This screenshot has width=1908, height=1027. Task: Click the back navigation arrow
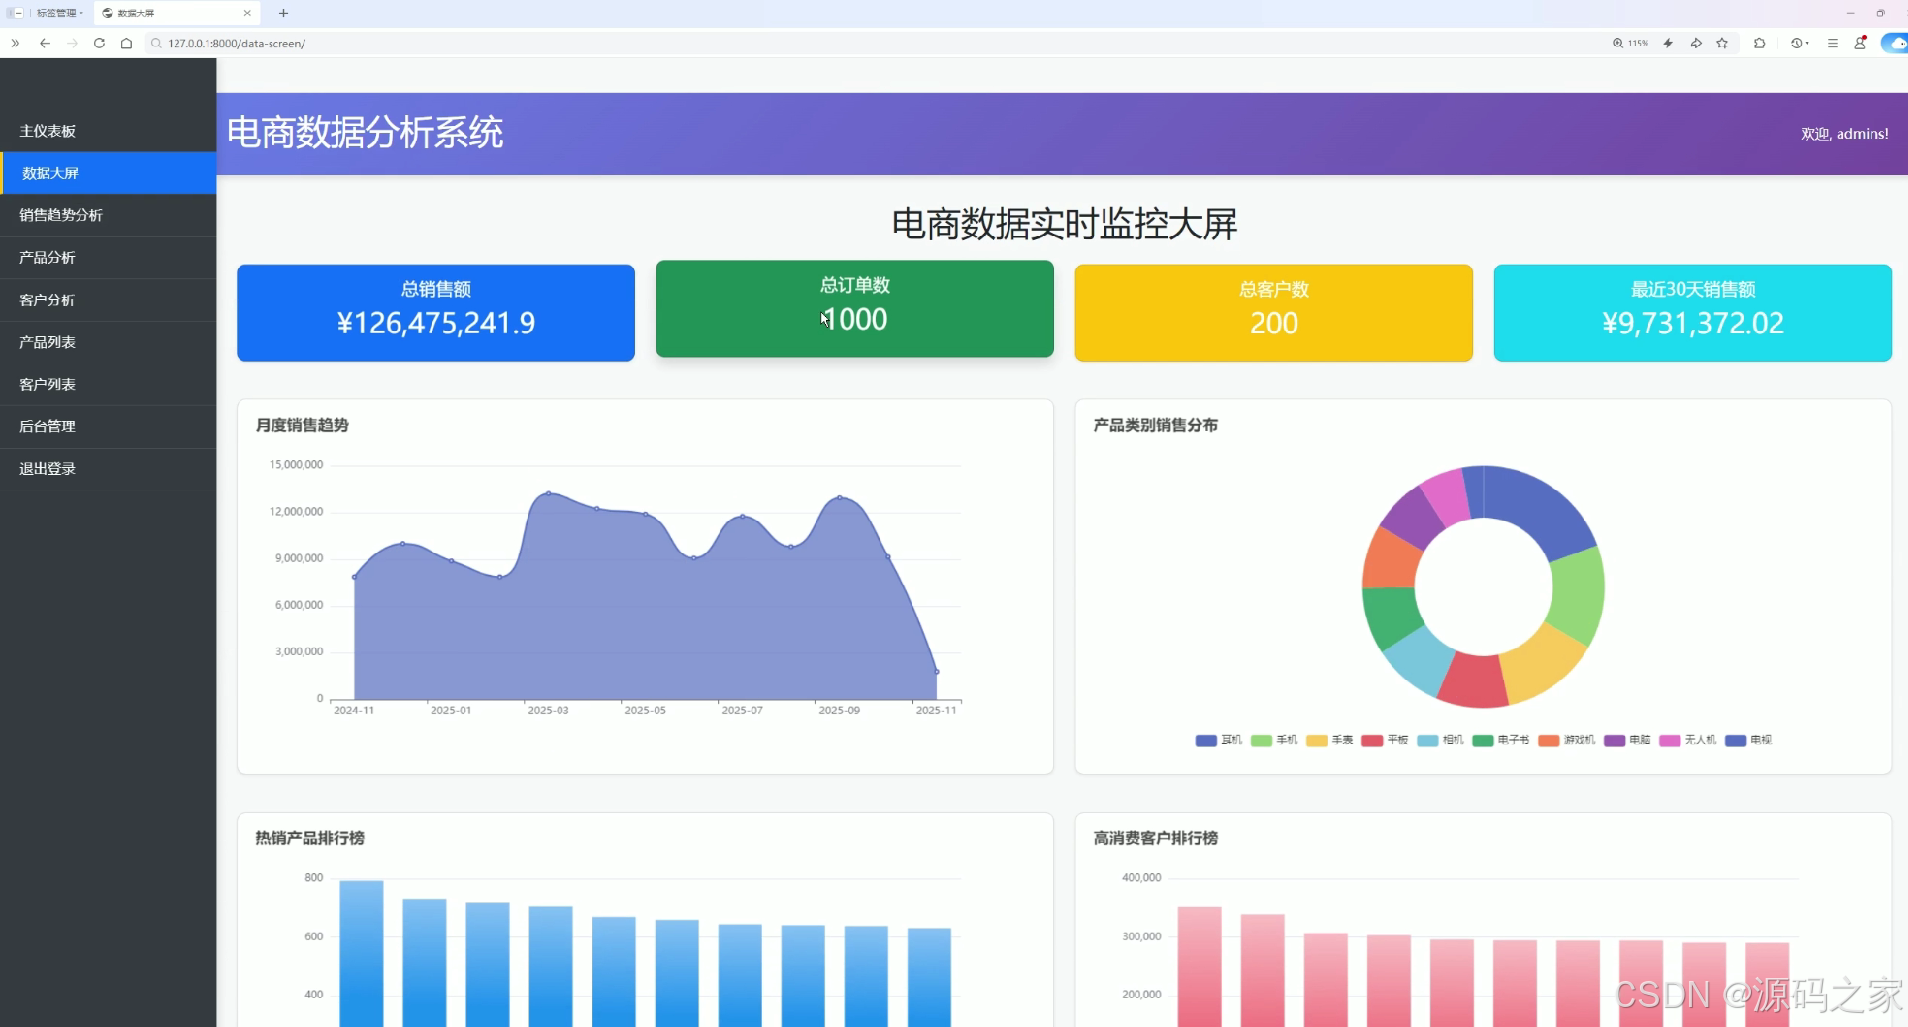tap(44, 43)
